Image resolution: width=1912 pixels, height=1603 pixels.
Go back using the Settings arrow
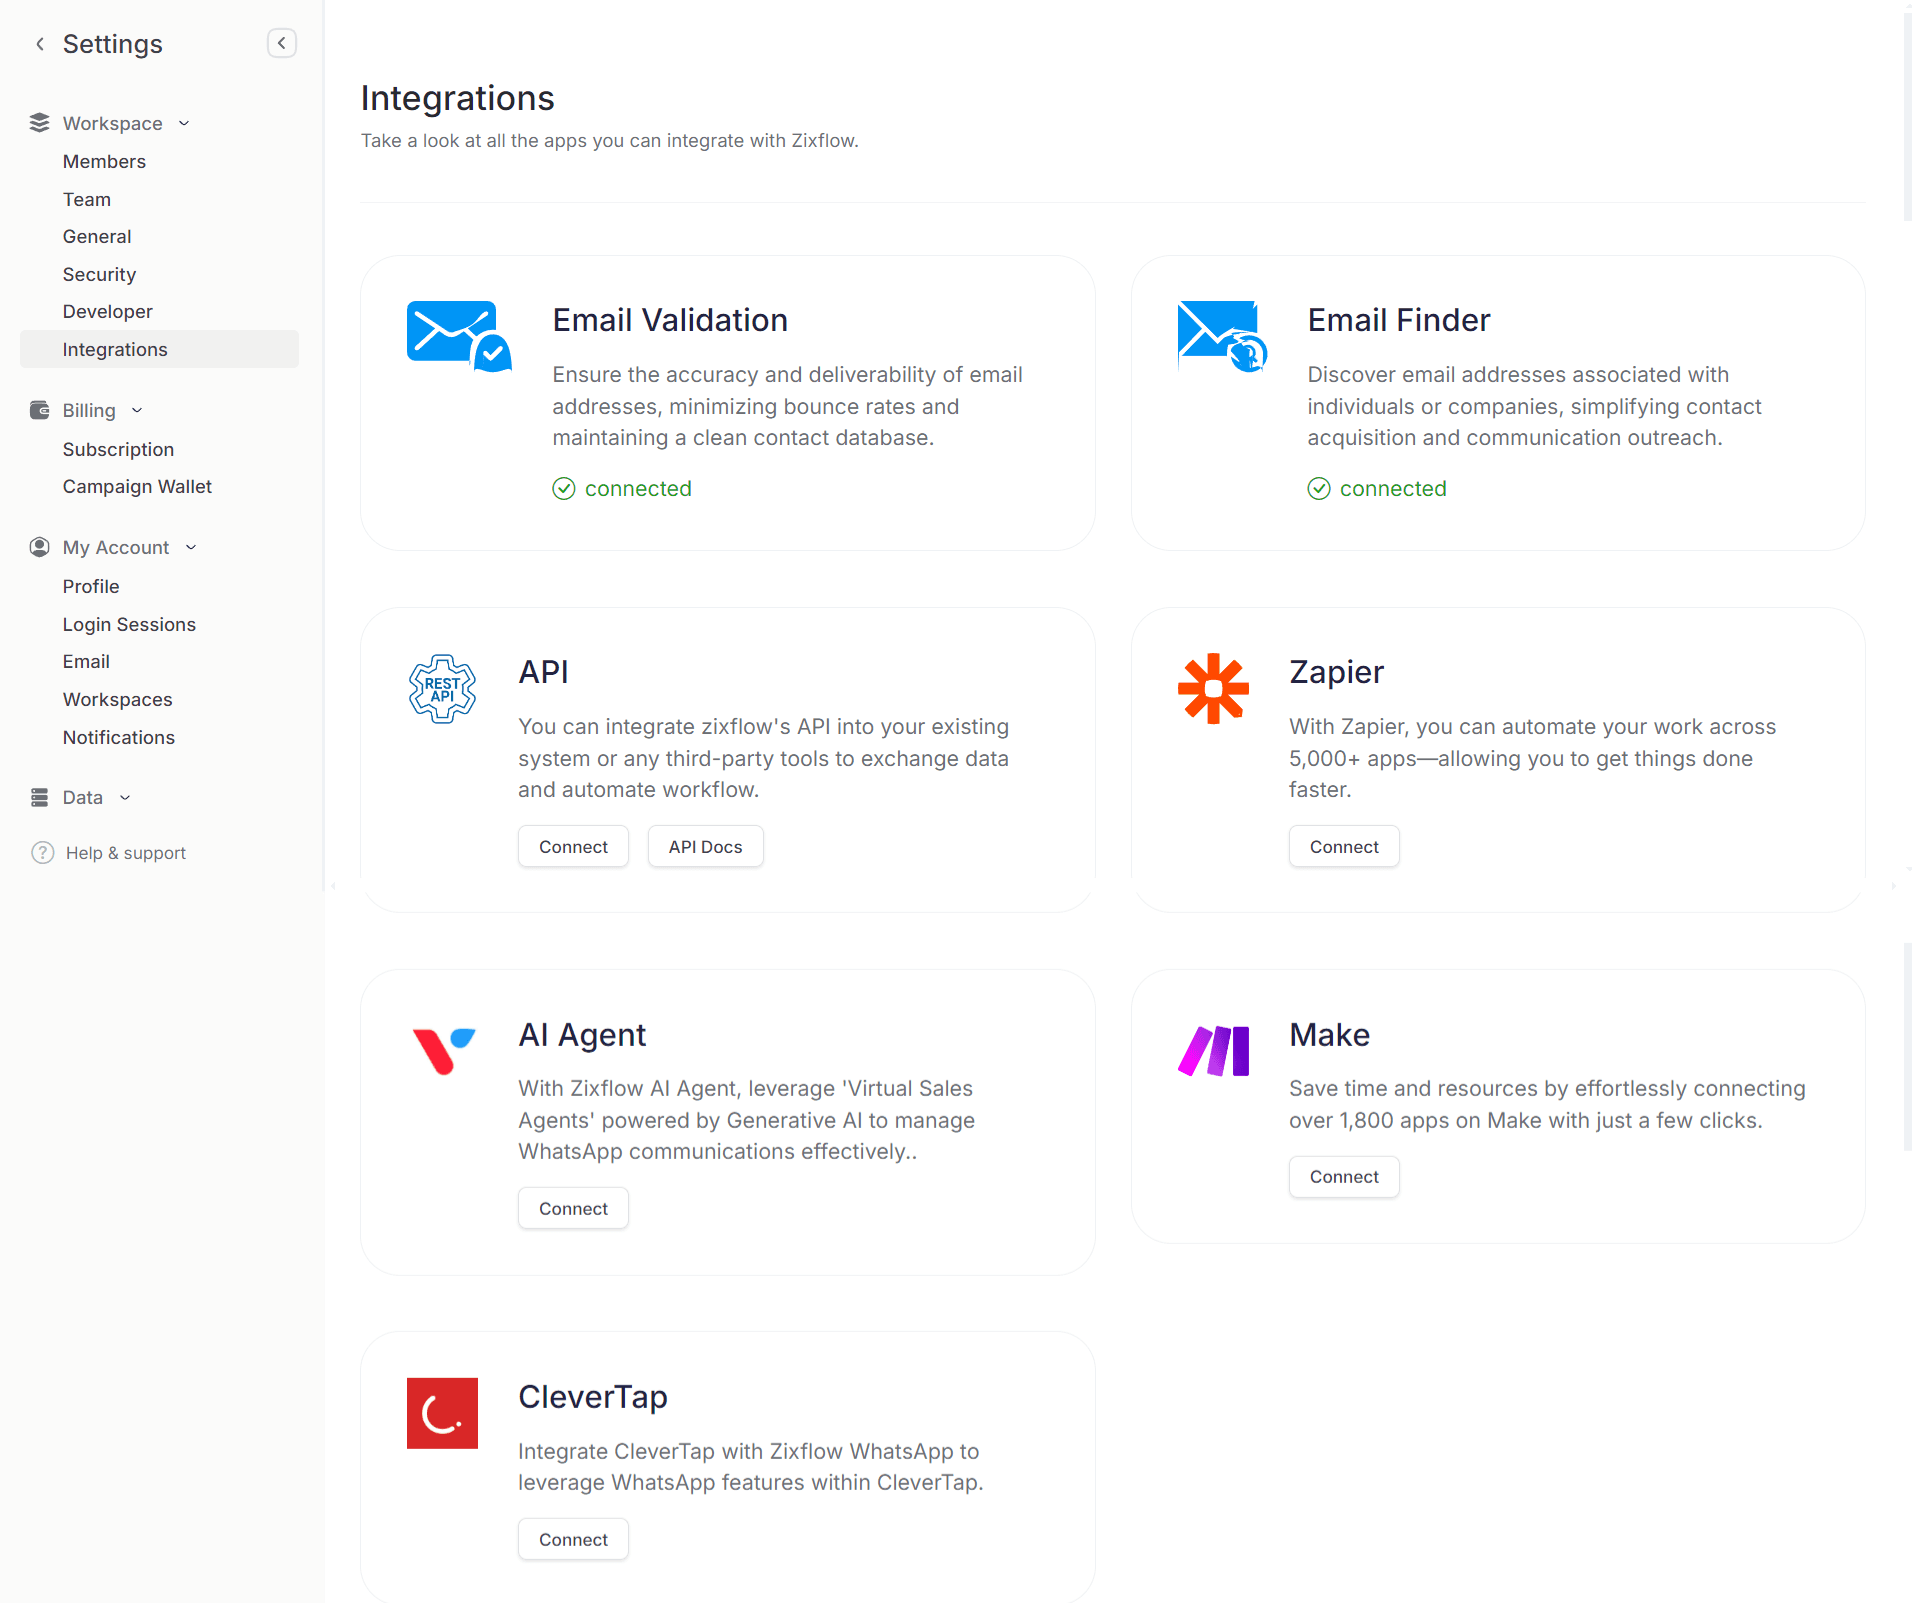(40, 44)
